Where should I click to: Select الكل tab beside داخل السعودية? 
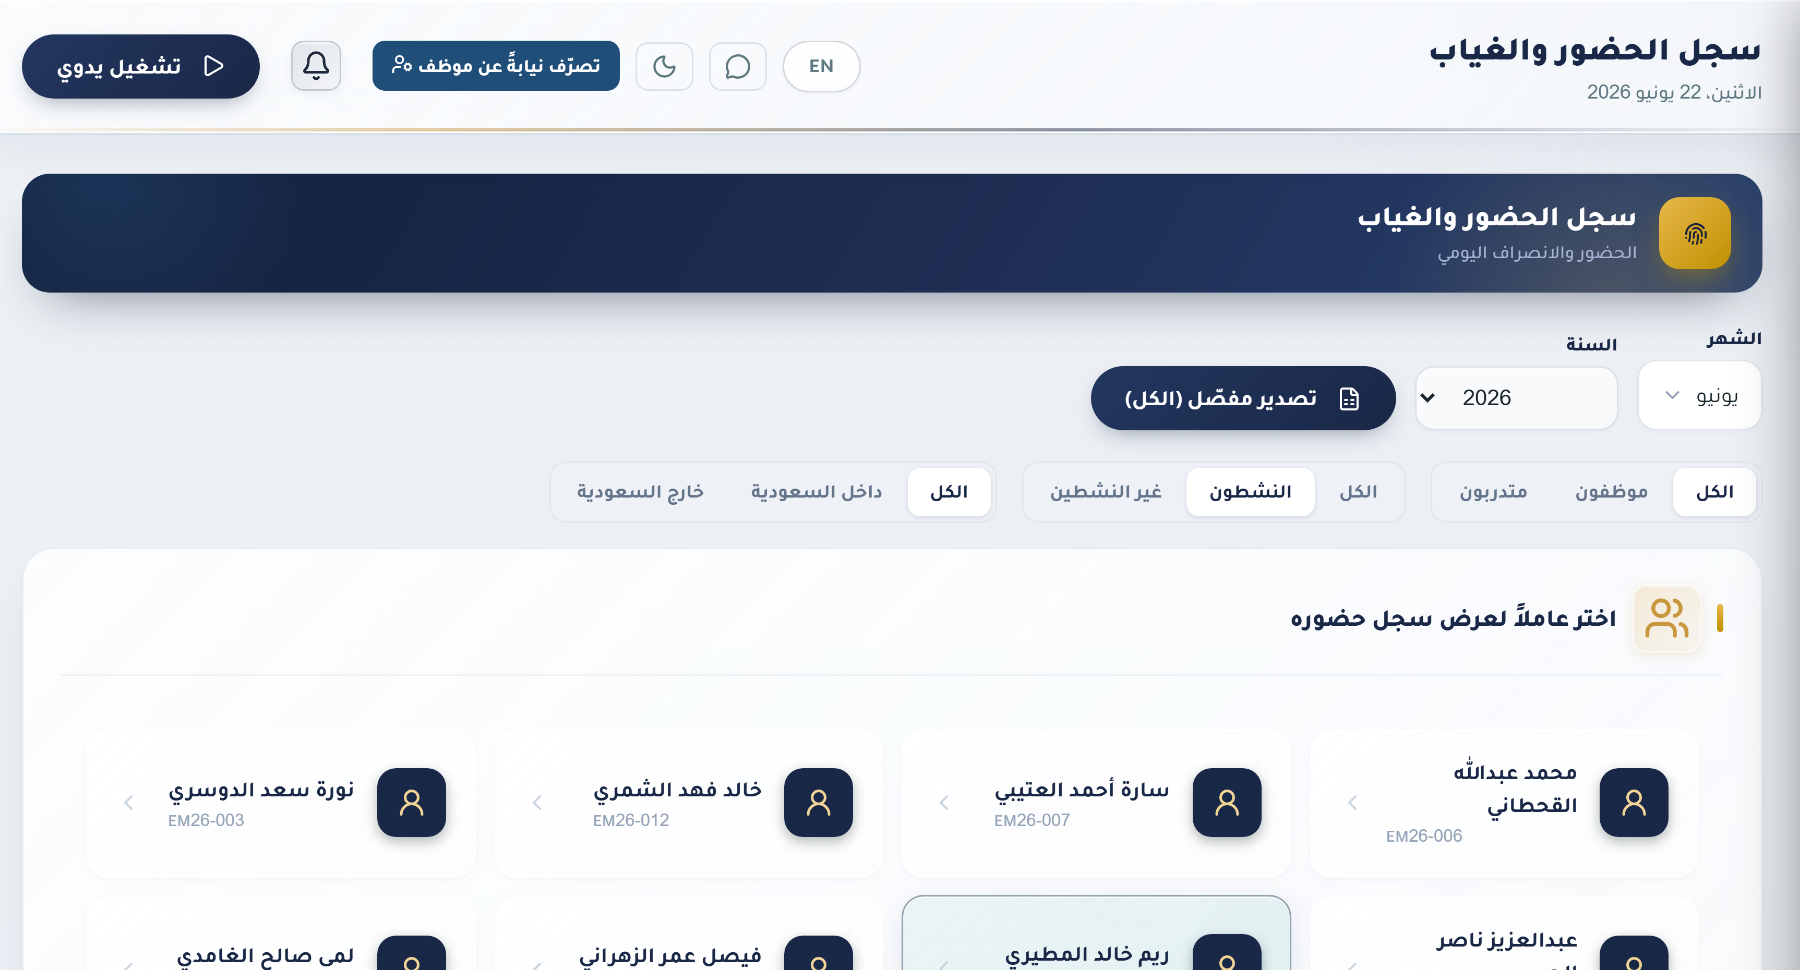point(949,492)
